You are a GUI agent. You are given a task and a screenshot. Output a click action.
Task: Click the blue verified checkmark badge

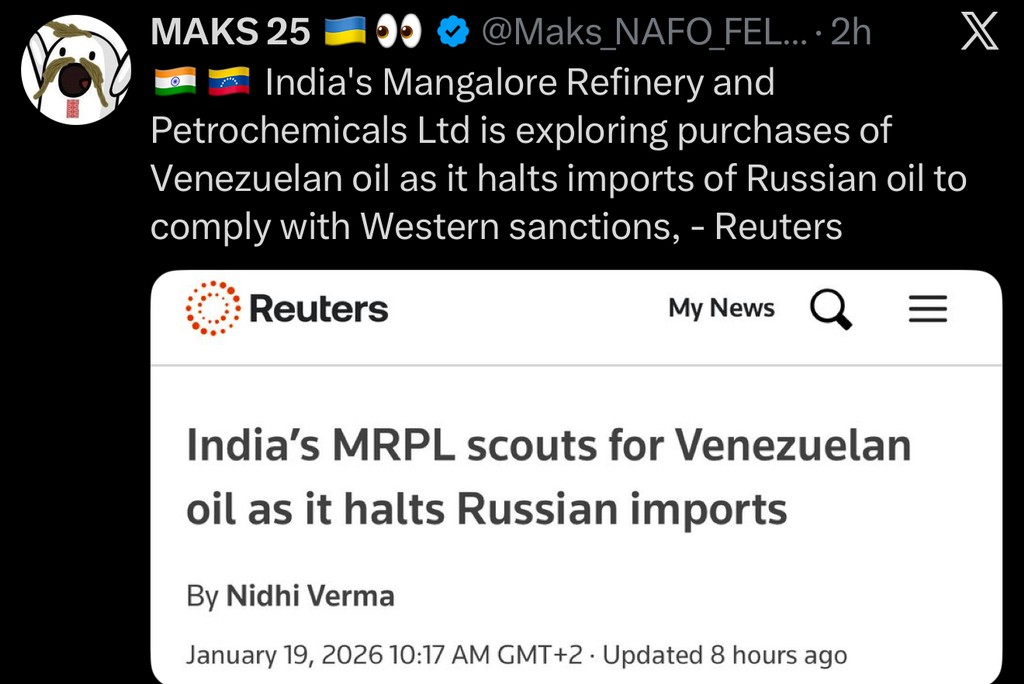[455, 33]
